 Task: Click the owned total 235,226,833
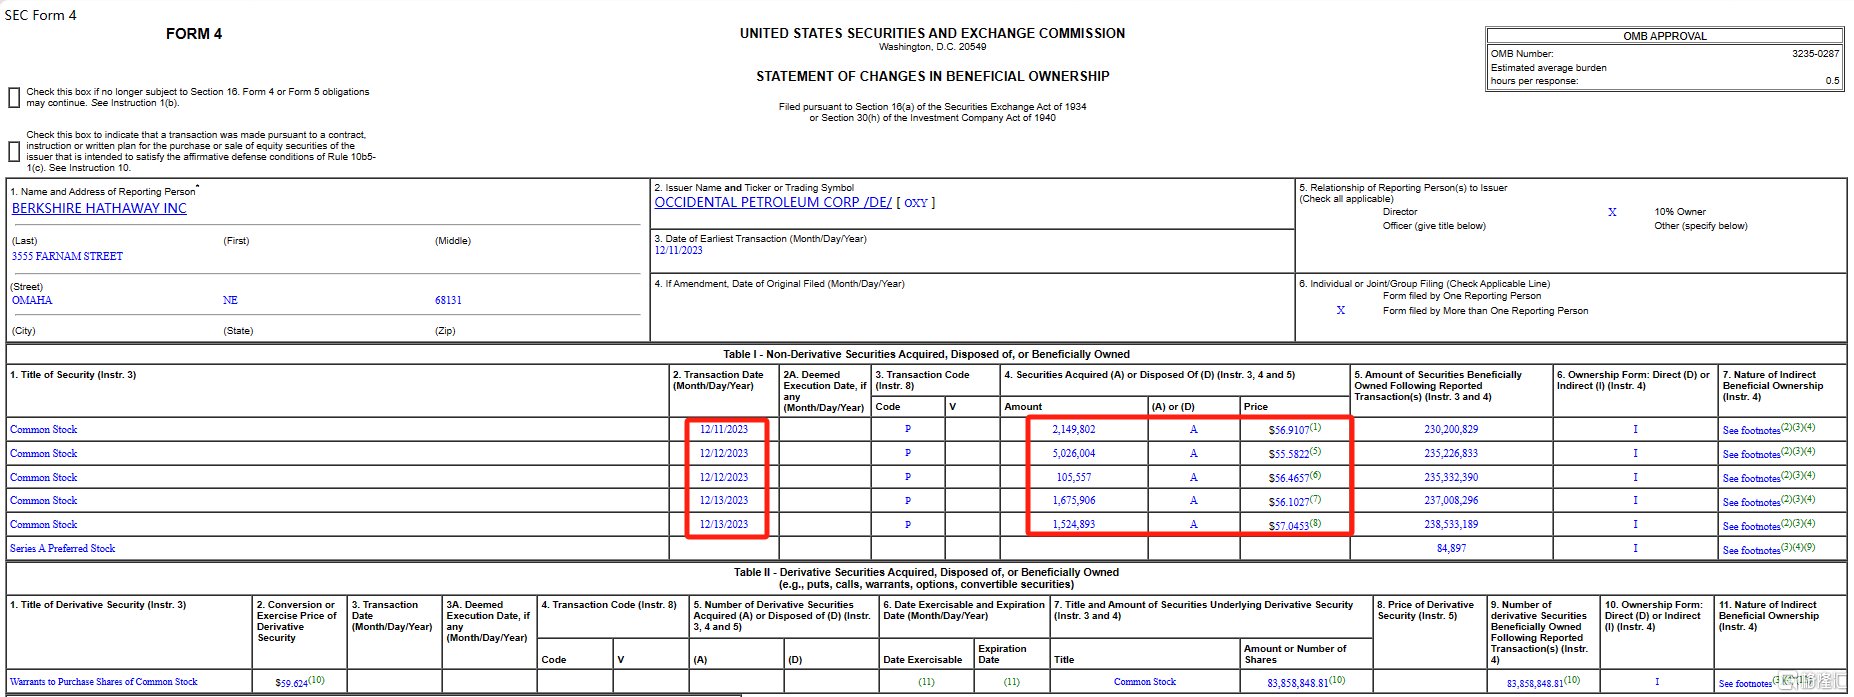[1451, 454]
